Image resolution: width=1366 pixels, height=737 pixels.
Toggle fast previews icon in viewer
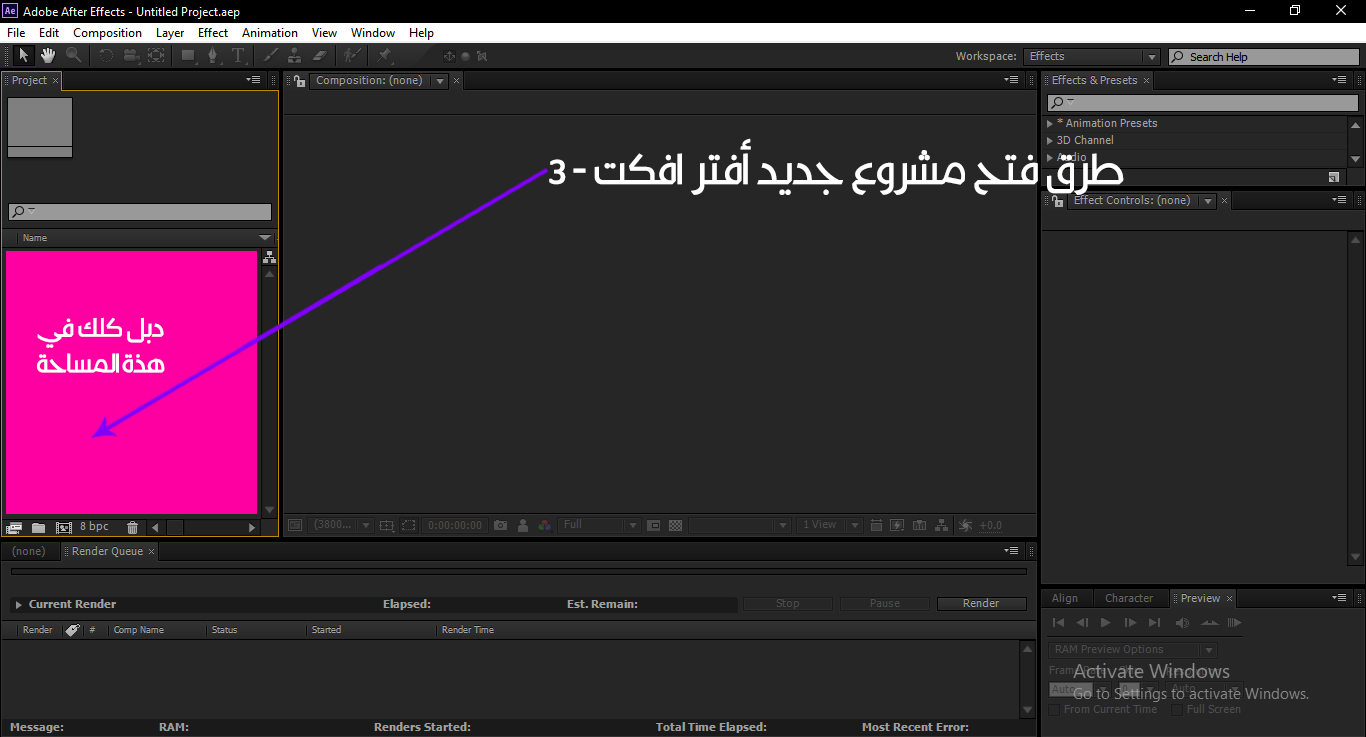(x=897, y=525)
